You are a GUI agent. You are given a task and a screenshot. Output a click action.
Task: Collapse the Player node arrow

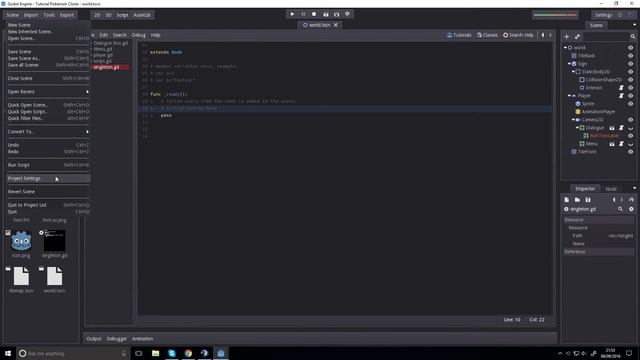point(569,96)
